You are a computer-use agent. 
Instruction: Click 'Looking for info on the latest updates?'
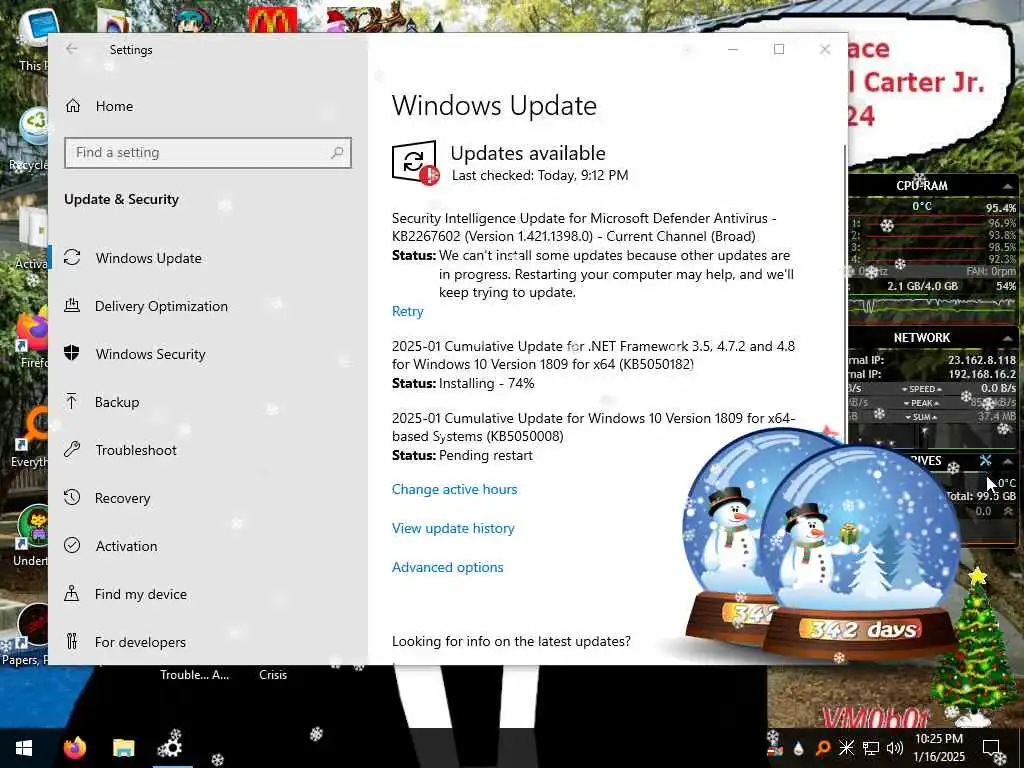(x=511, y=641)
